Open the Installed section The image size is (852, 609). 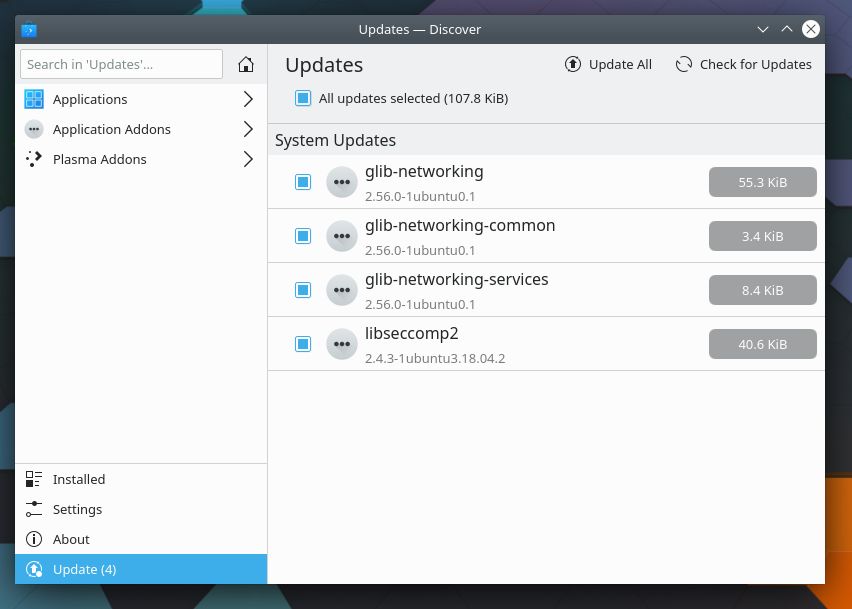[x=78, y=479]
